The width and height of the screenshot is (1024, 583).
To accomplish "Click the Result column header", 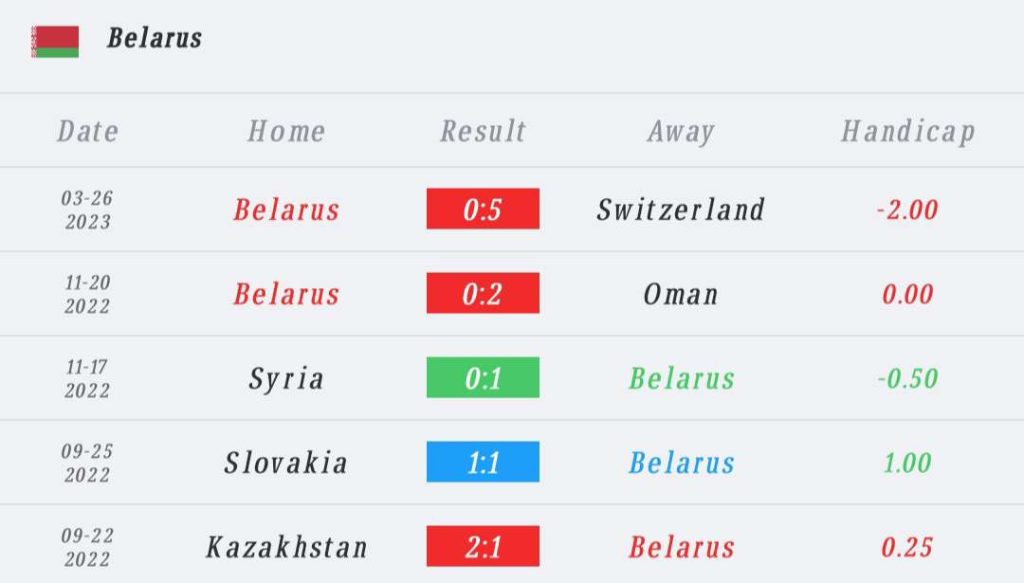I will pos(483,131).
